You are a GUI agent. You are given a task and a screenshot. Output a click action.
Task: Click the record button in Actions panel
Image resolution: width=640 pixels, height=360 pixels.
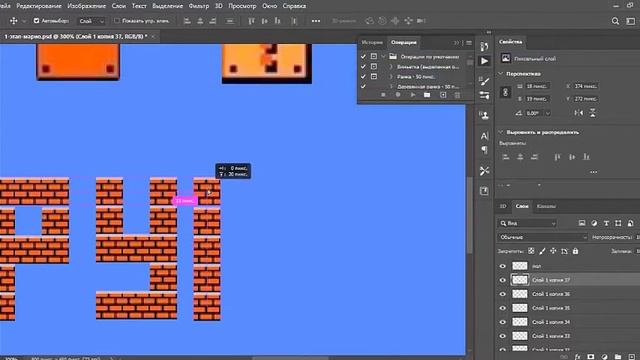(398, 95)
